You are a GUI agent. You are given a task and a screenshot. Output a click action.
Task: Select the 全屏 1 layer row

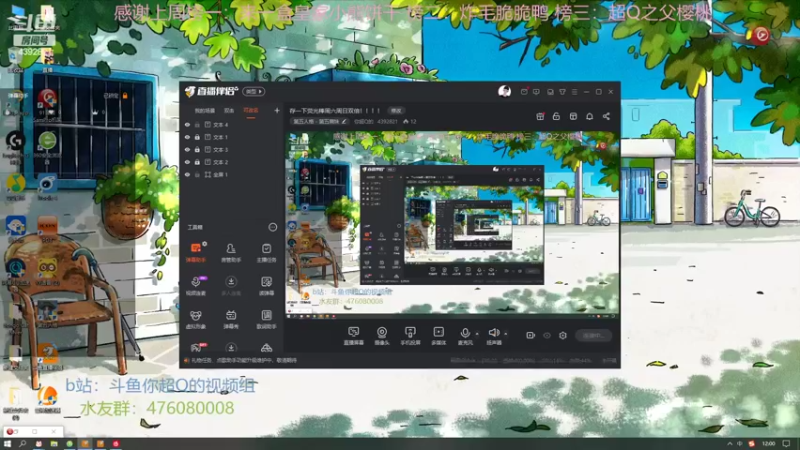click(x=232, y=174)
